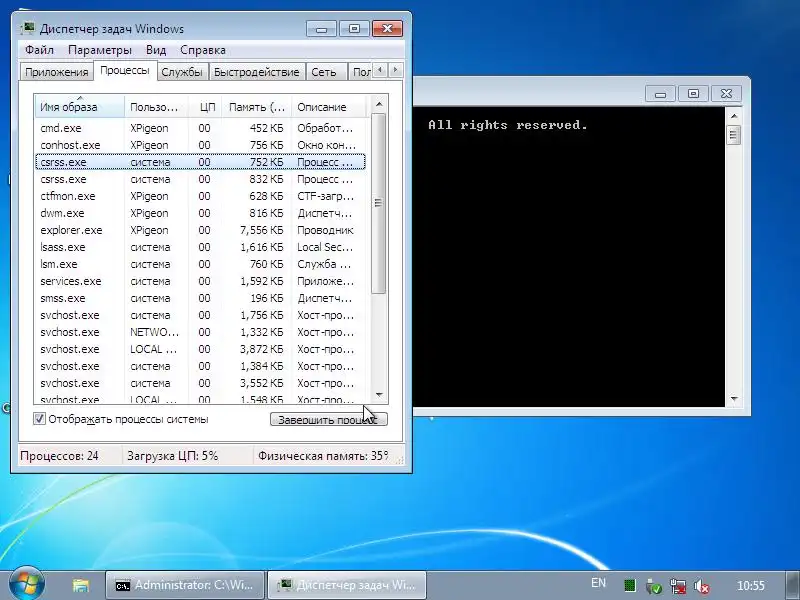This screenshot has height=600, width=800.
Task: Open the Windows Start menu
Action: tap(26, 584)
